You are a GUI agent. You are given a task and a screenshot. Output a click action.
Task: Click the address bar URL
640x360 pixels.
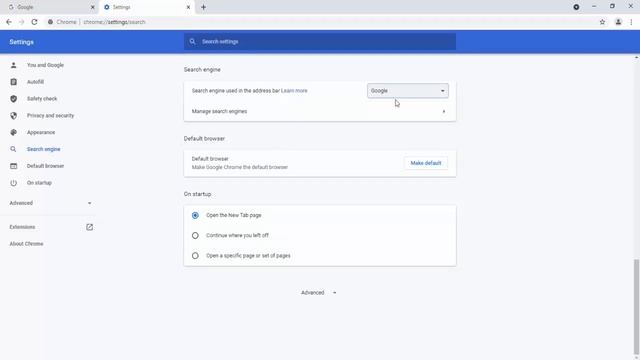(x=114, y=22)
